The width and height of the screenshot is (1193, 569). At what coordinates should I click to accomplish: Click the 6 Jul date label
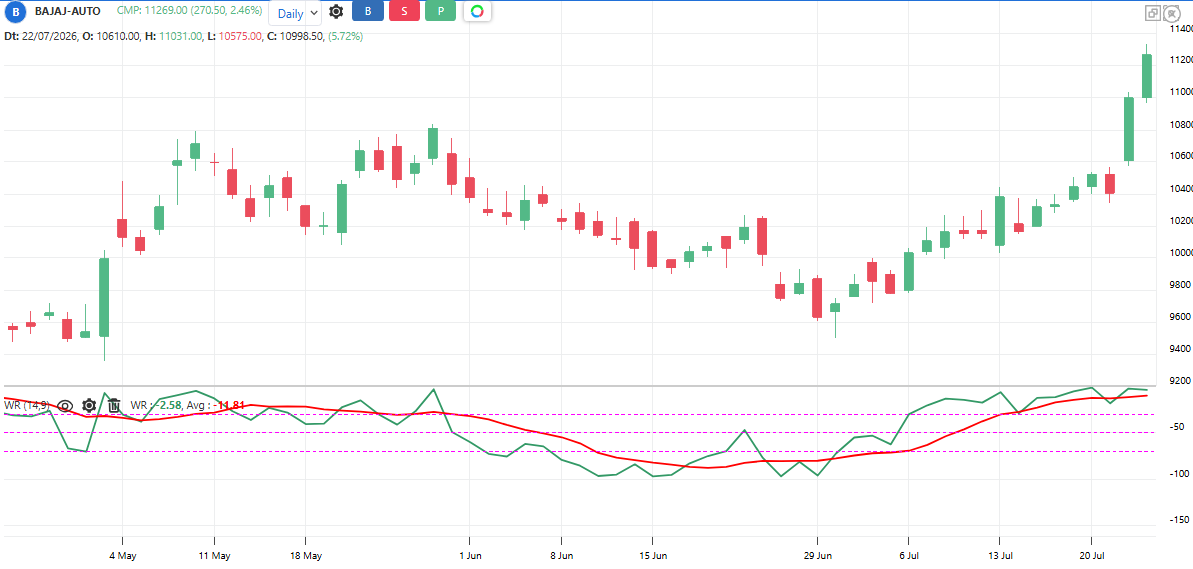click(x=908, y=555)
